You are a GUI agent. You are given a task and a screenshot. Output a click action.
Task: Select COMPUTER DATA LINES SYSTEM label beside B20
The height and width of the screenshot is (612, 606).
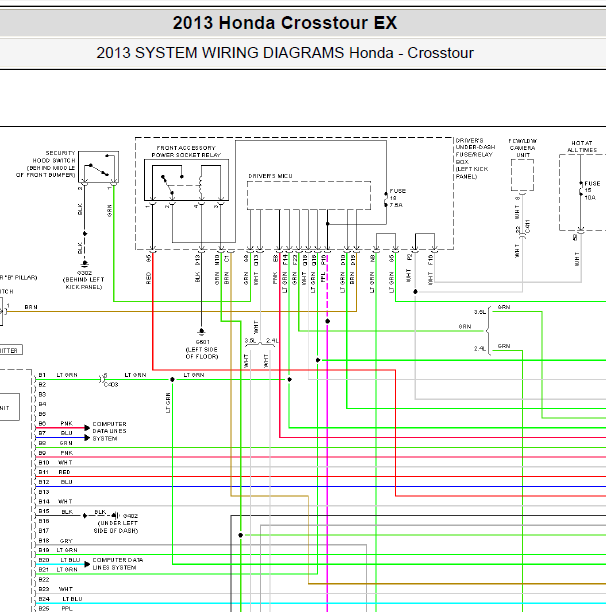(117, 564)
